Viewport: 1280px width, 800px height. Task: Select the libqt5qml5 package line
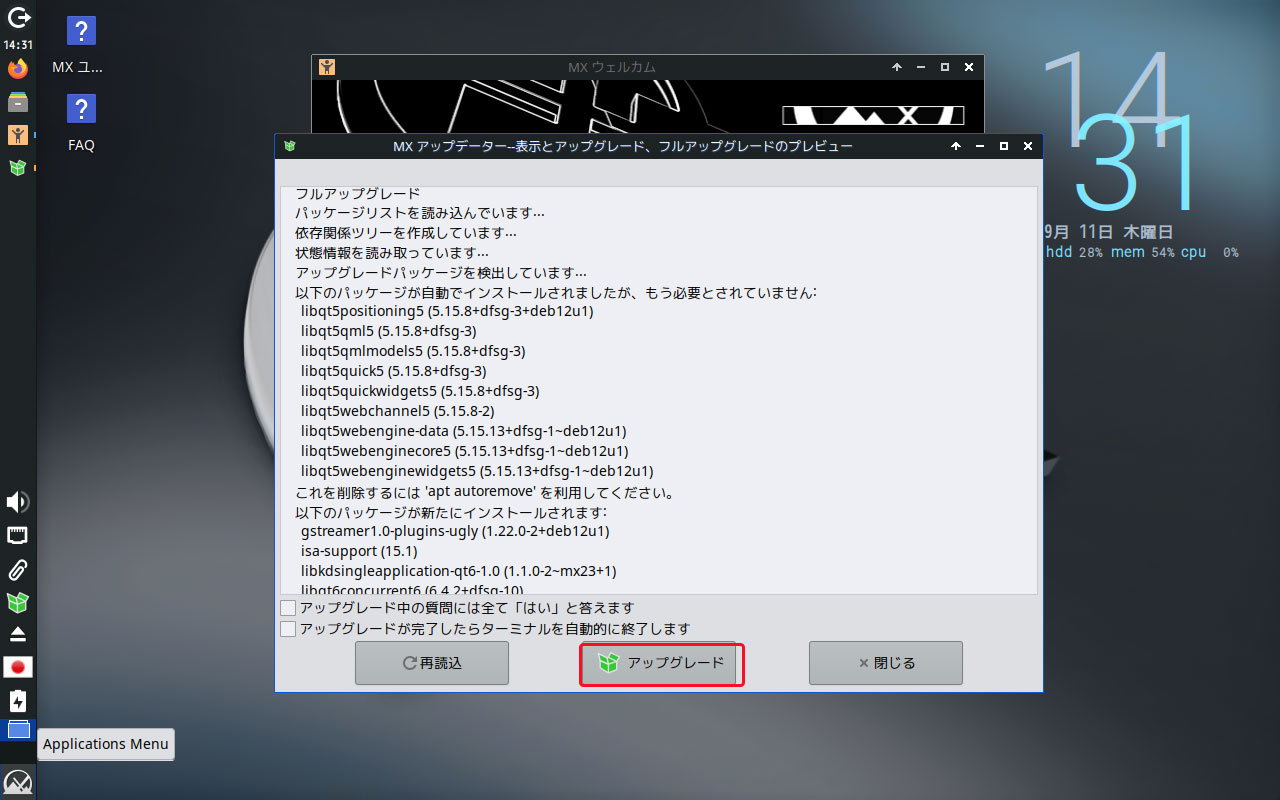[388, 331]
